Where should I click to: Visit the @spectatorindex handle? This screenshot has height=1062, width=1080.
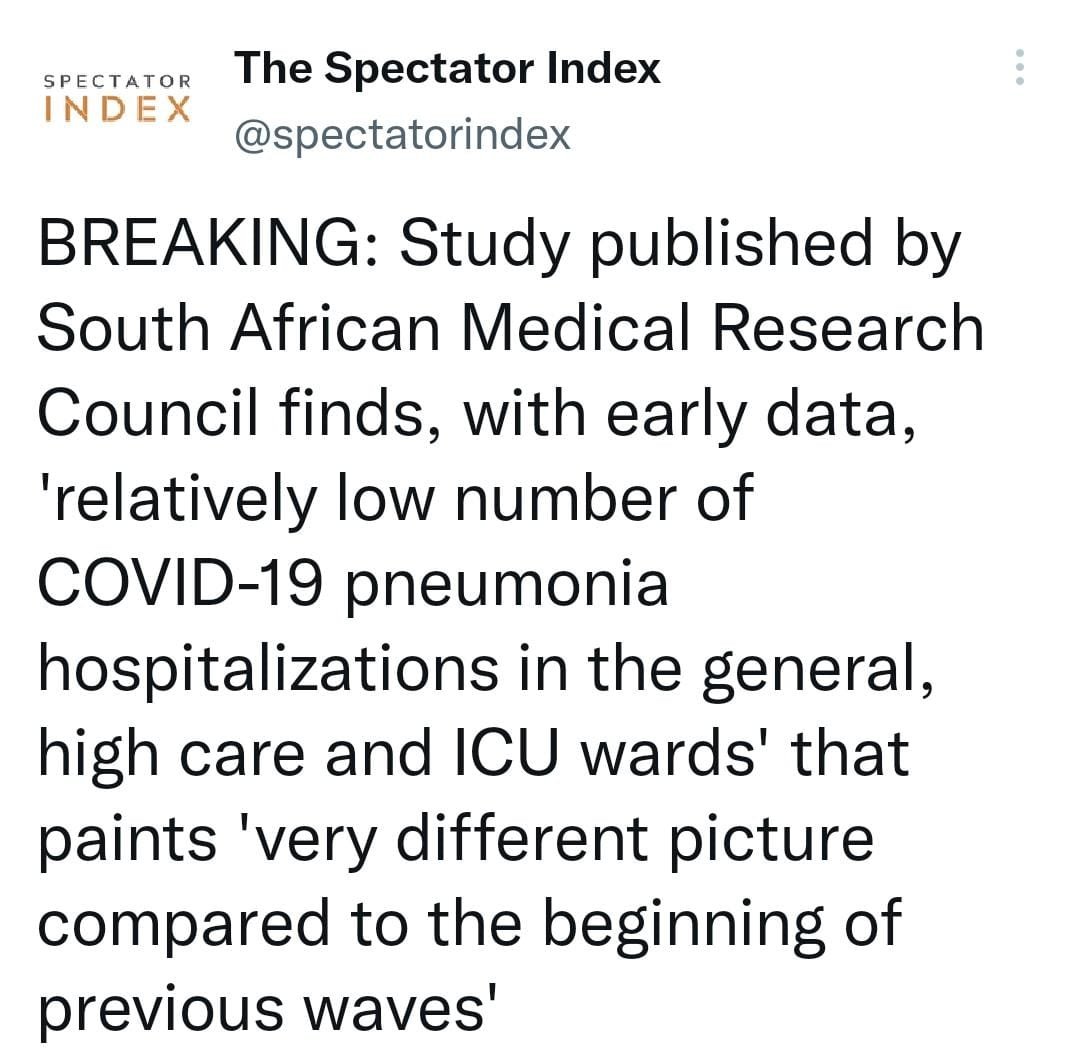(x=402, y=134)
